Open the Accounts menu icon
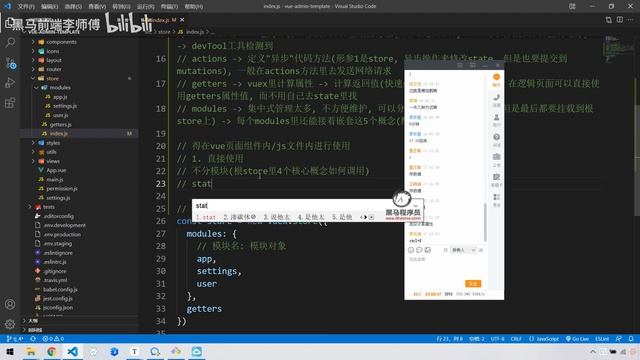This screenshot has height=360, width=640. coord(10,304)
